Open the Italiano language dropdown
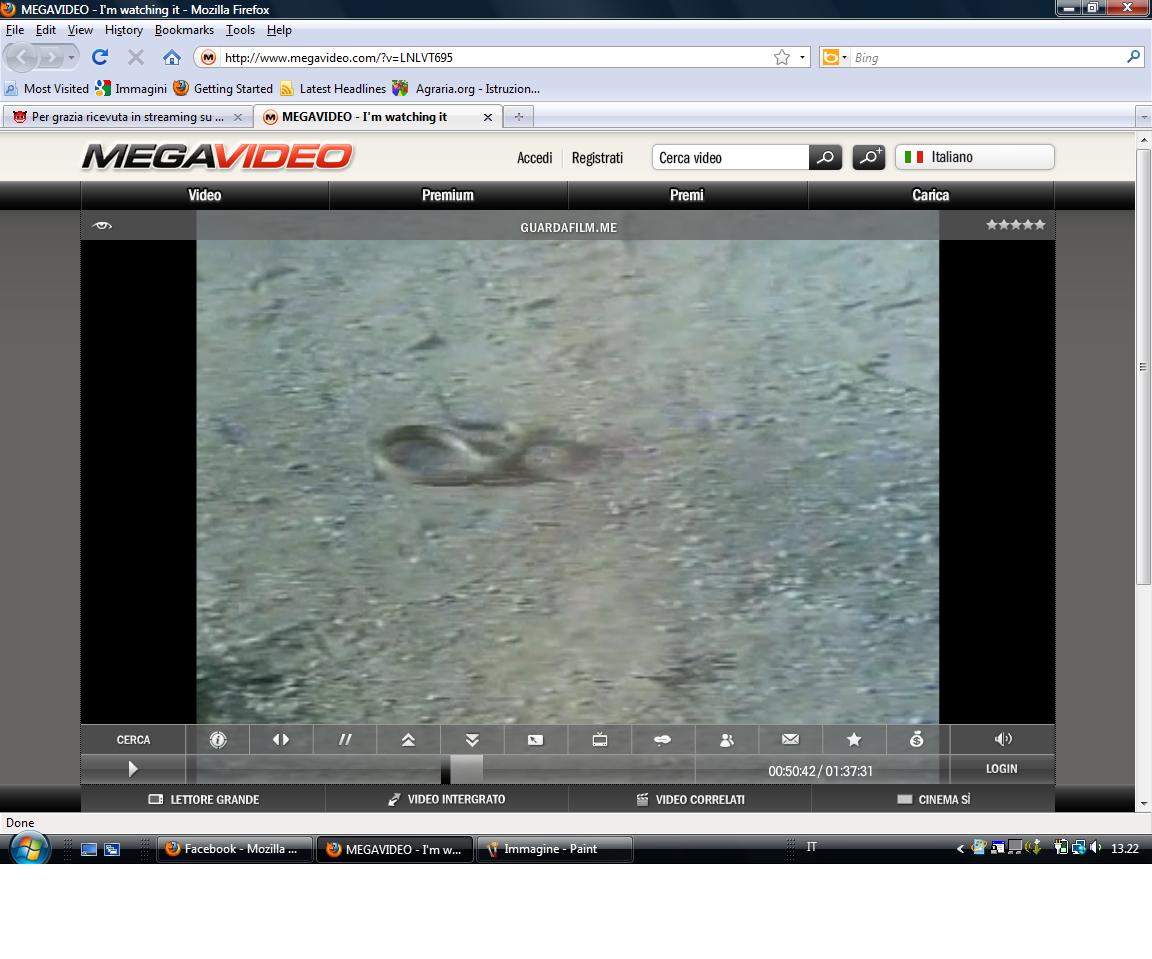Screen dimensions: 1152x959 [974, 157]
